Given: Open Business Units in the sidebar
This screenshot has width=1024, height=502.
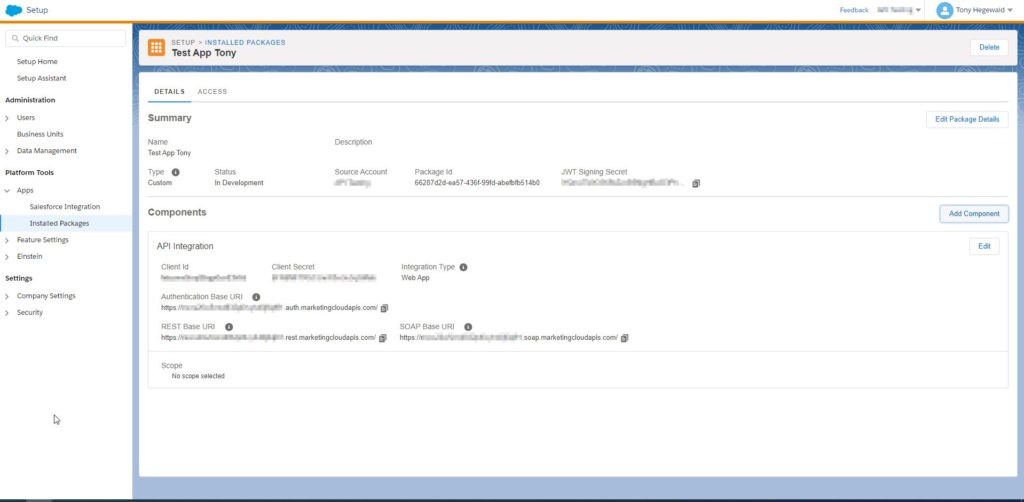Looking at the screenshot, I should pos(40,134).
